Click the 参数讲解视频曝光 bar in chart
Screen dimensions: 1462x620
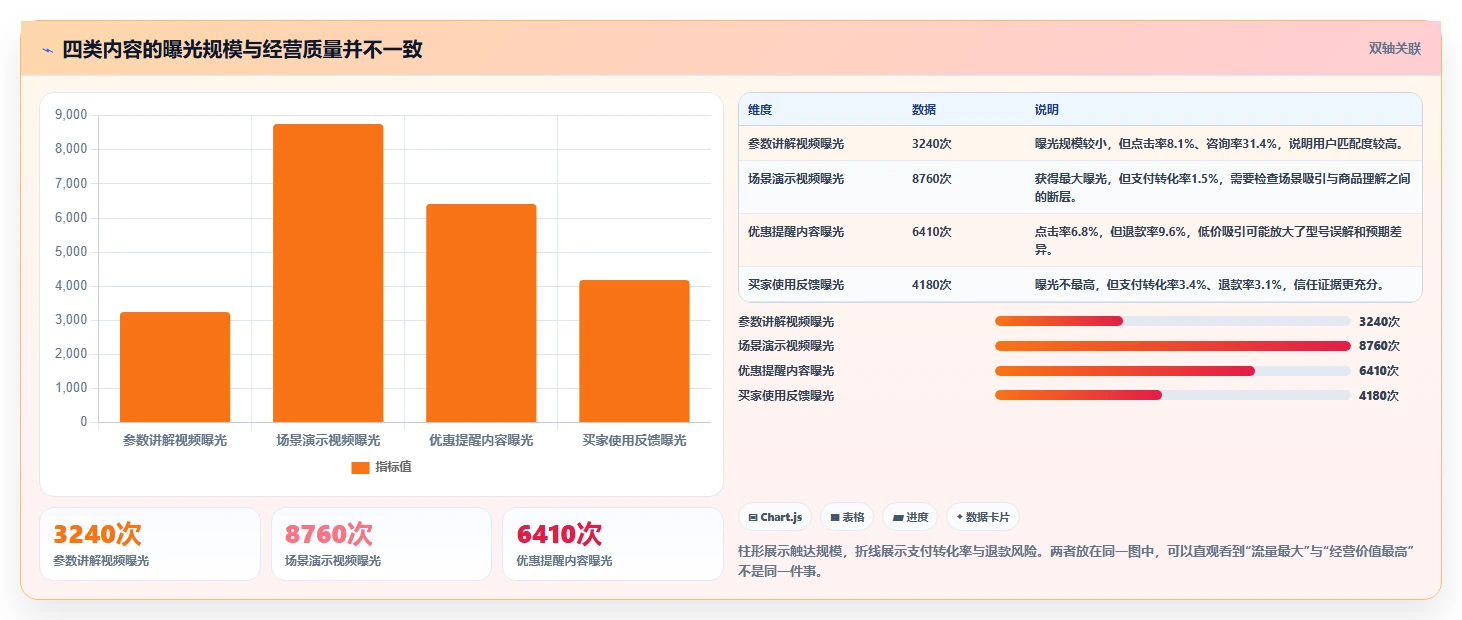(x=175, y=367)
